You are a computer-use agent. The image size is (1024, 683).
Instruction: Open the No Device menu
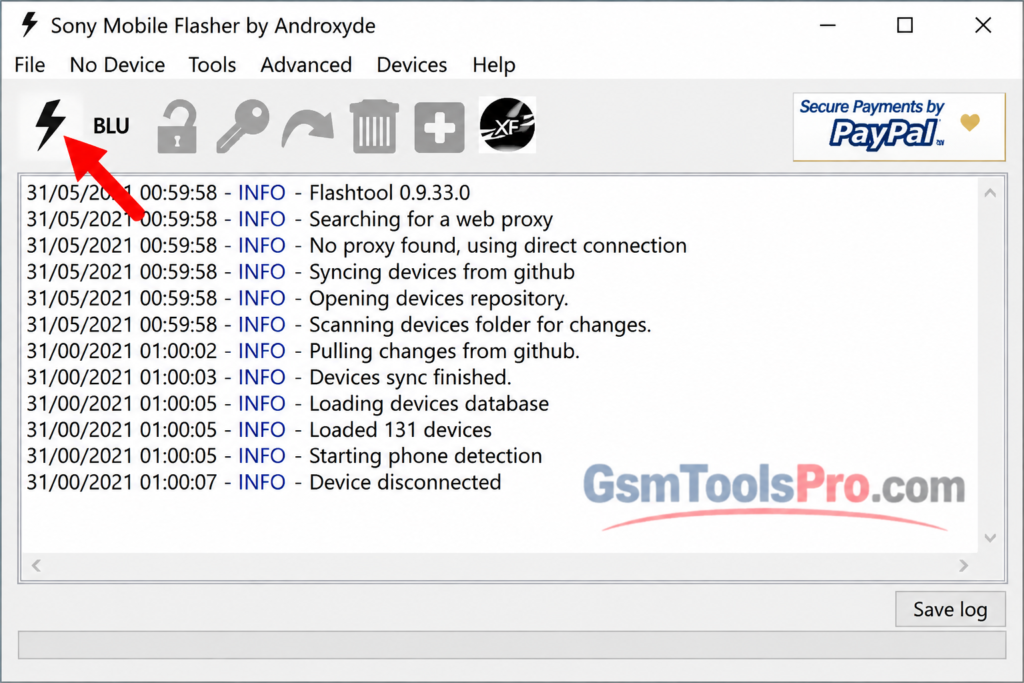click(x=118, y=65)
